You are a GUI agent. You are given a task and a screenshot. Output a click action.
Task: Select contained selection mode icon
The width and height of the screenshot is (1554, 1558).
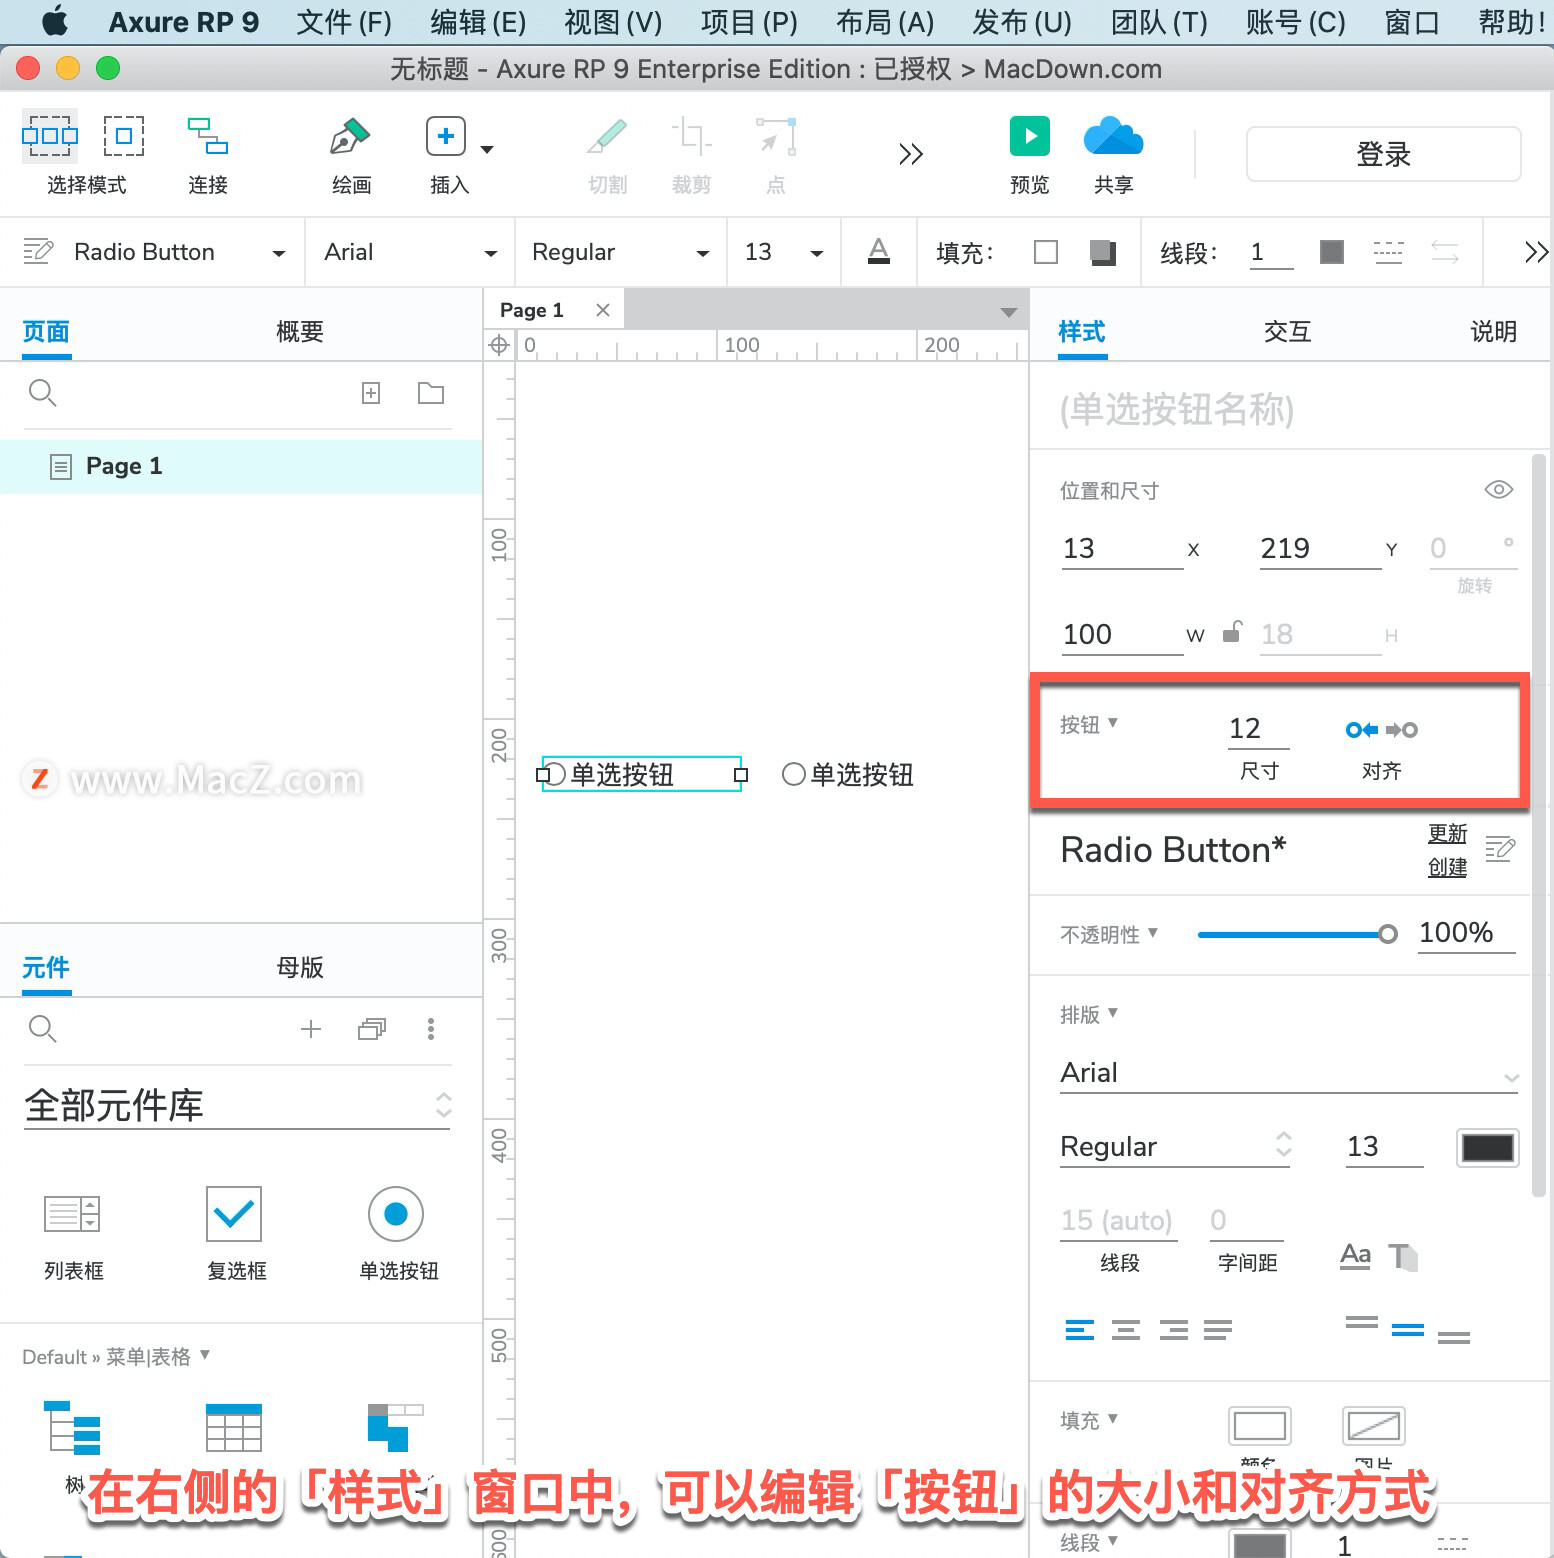click(x=124, y=135)
